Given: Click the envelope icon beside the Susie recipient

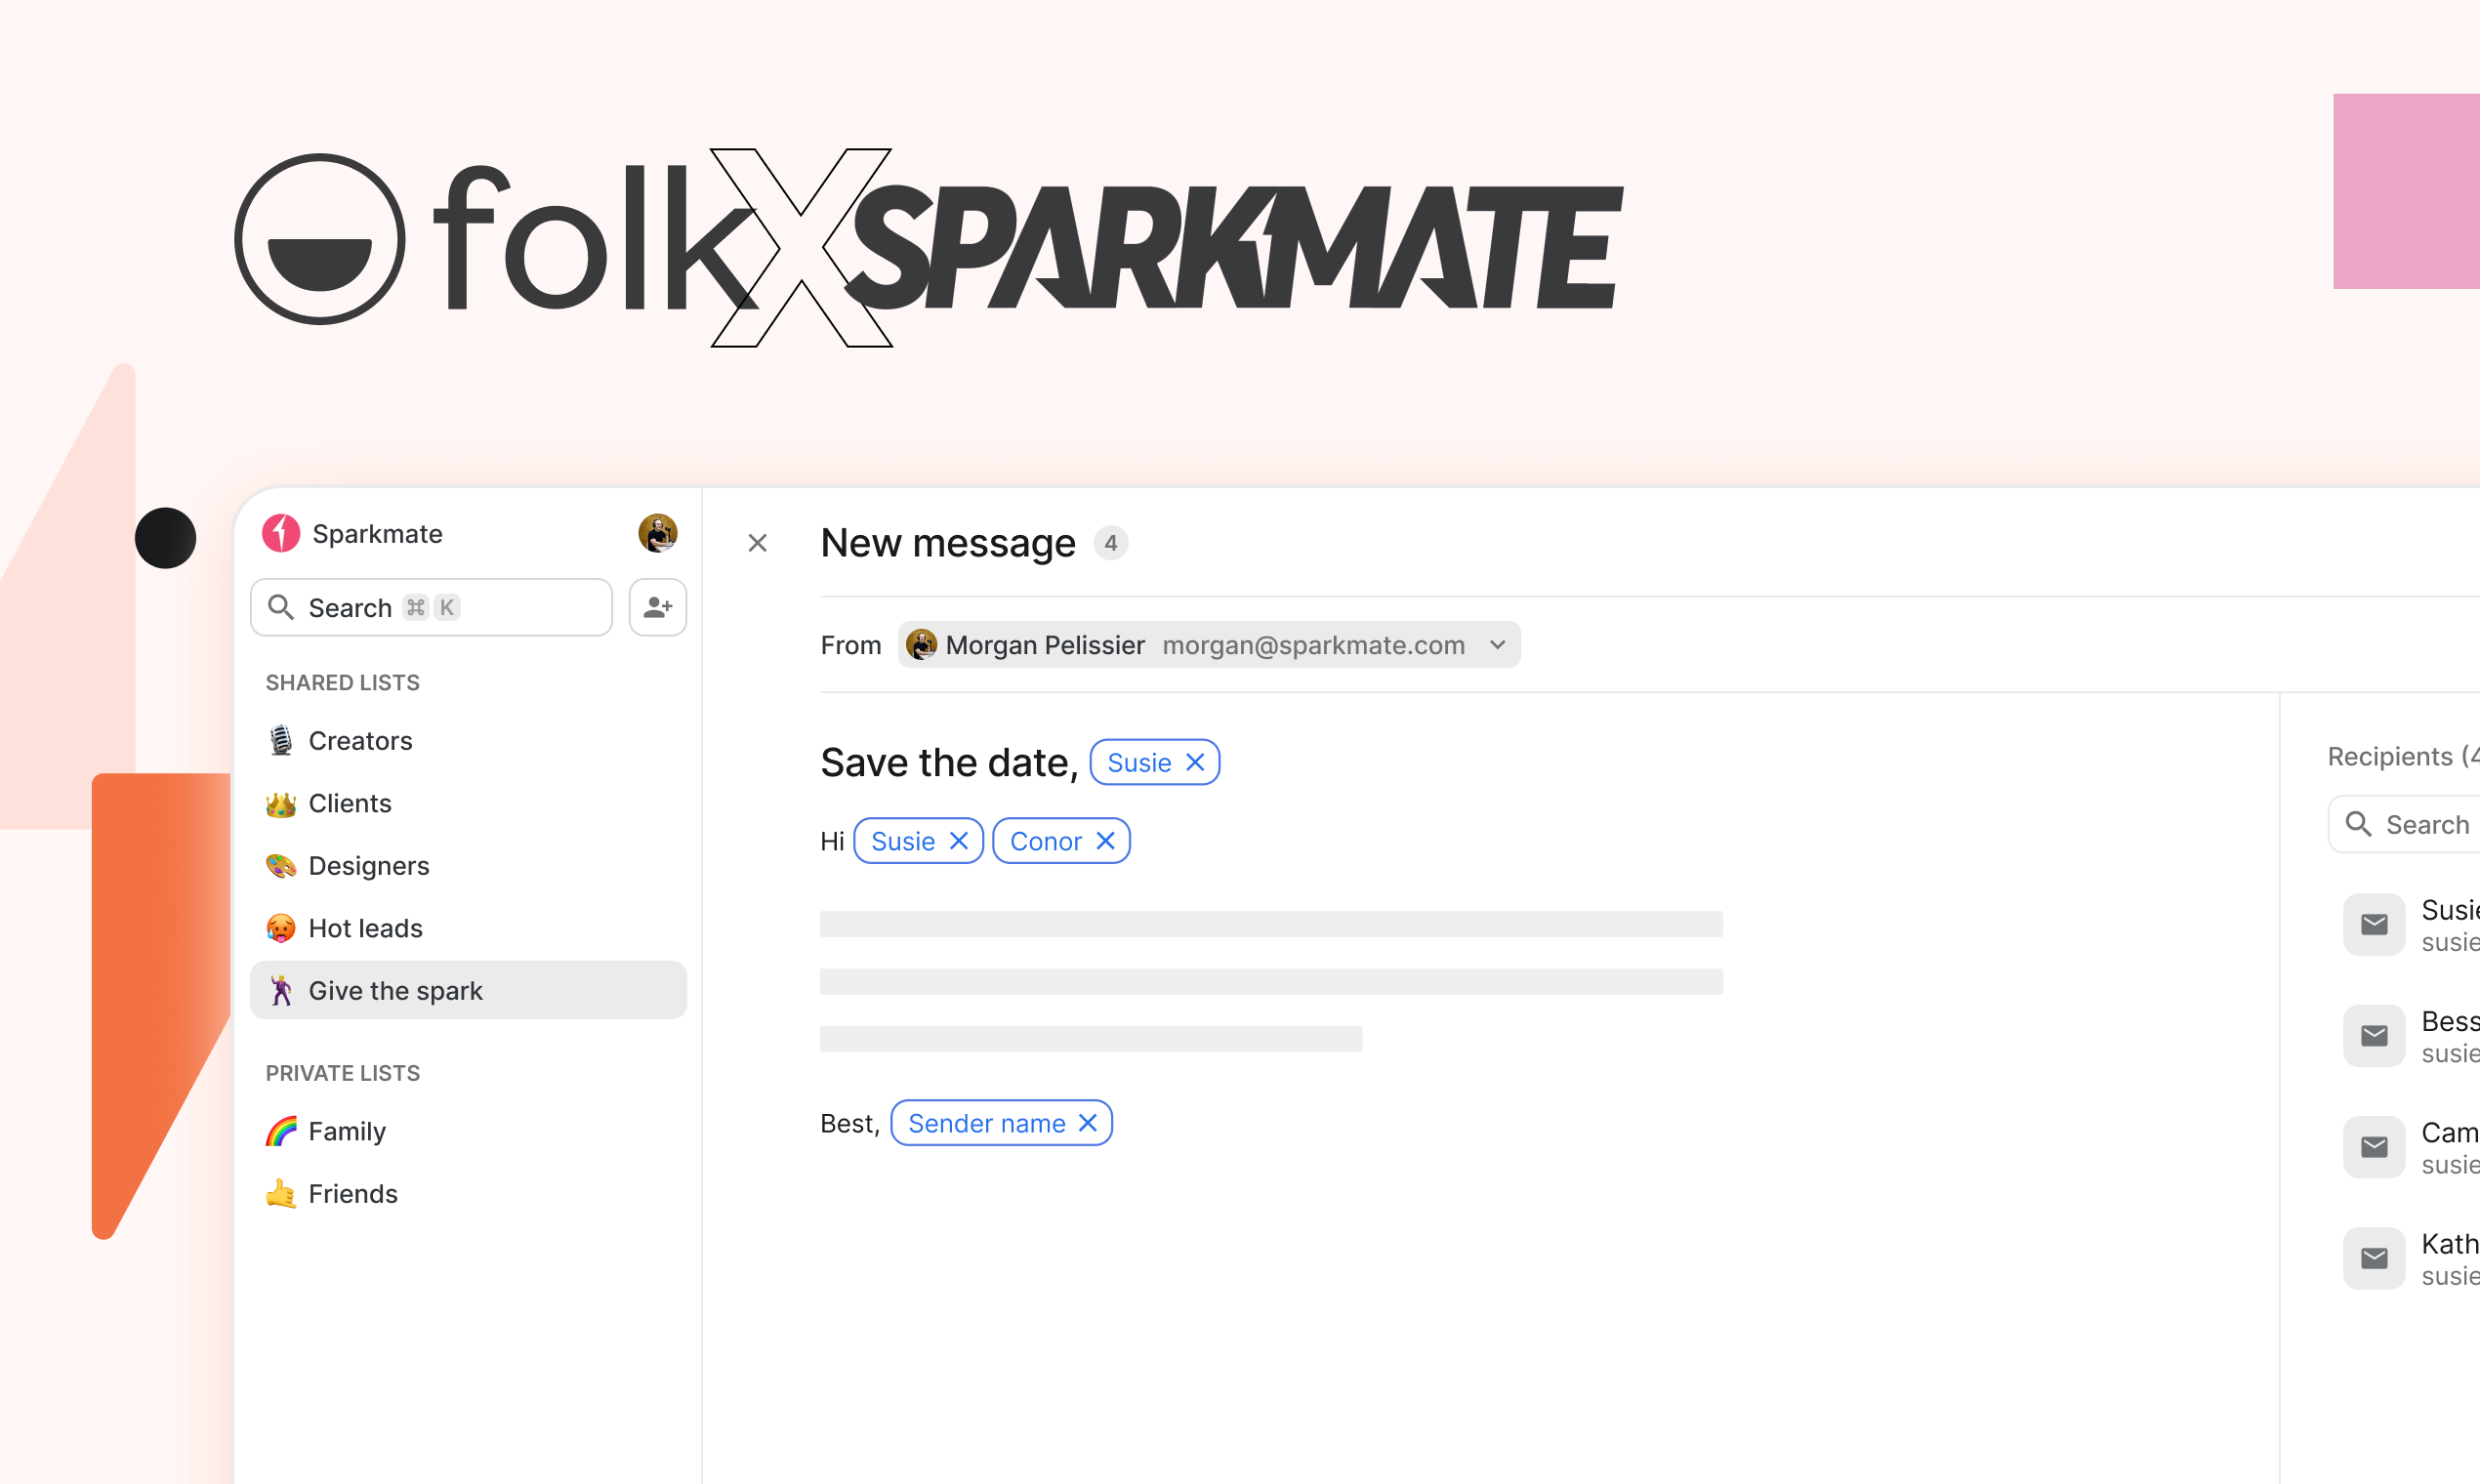Looking at the screenshot, I should (2375, 924).
